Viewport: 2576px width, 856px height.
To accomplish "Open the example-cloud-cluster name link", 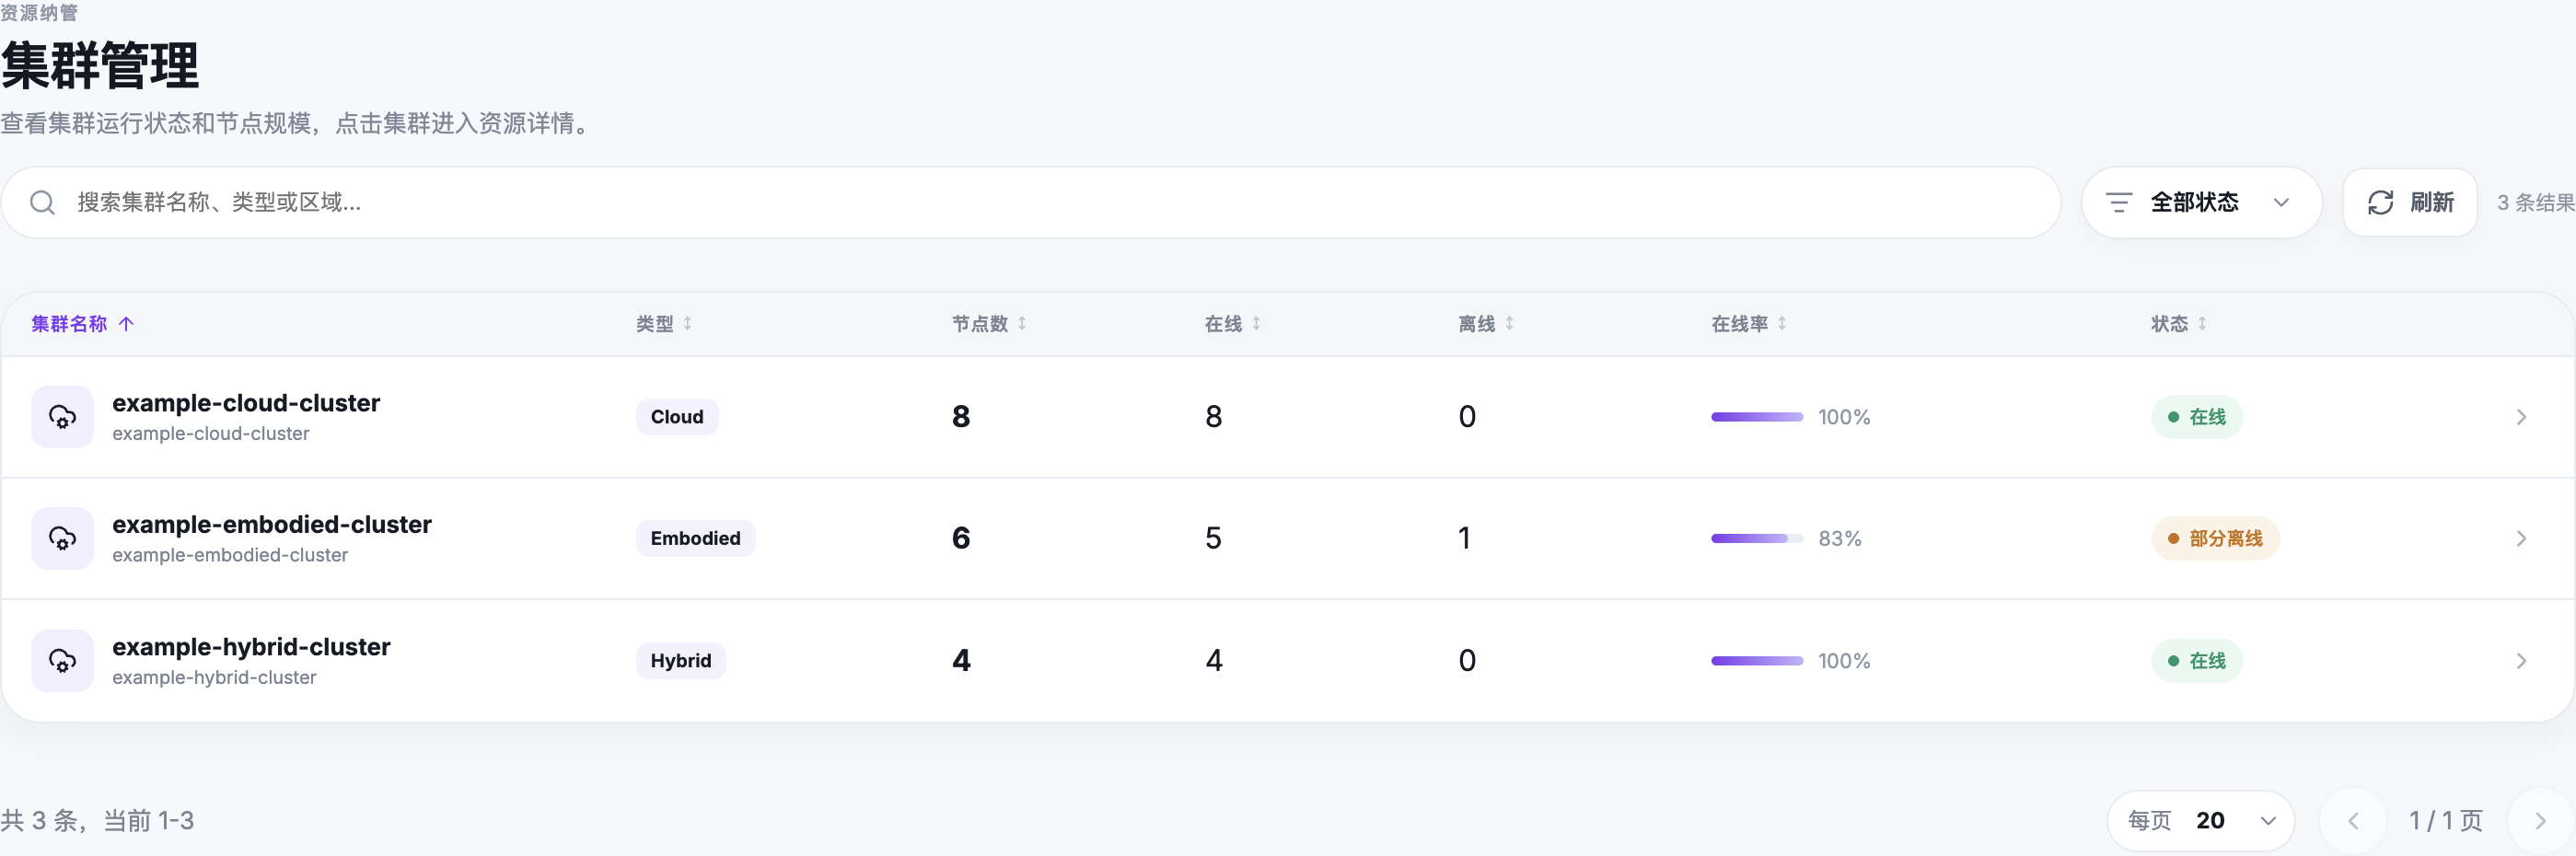I will coord(246,403).
